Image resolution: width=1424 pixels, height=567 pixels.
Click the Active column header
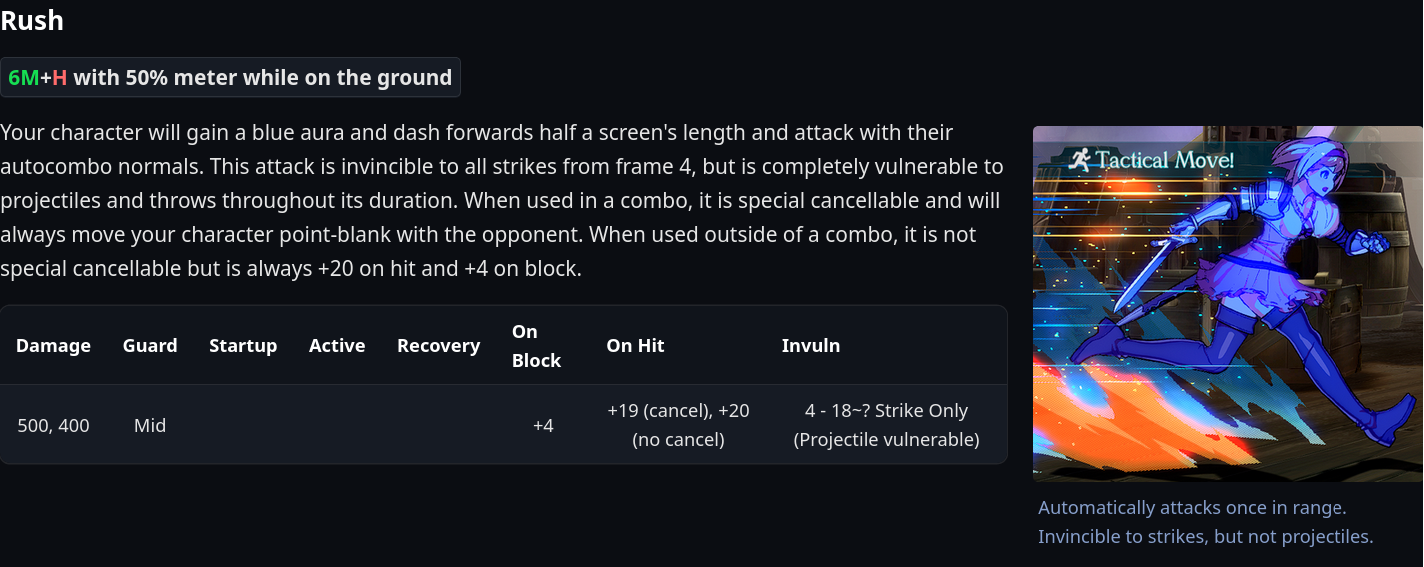click(x=337, y=346)
